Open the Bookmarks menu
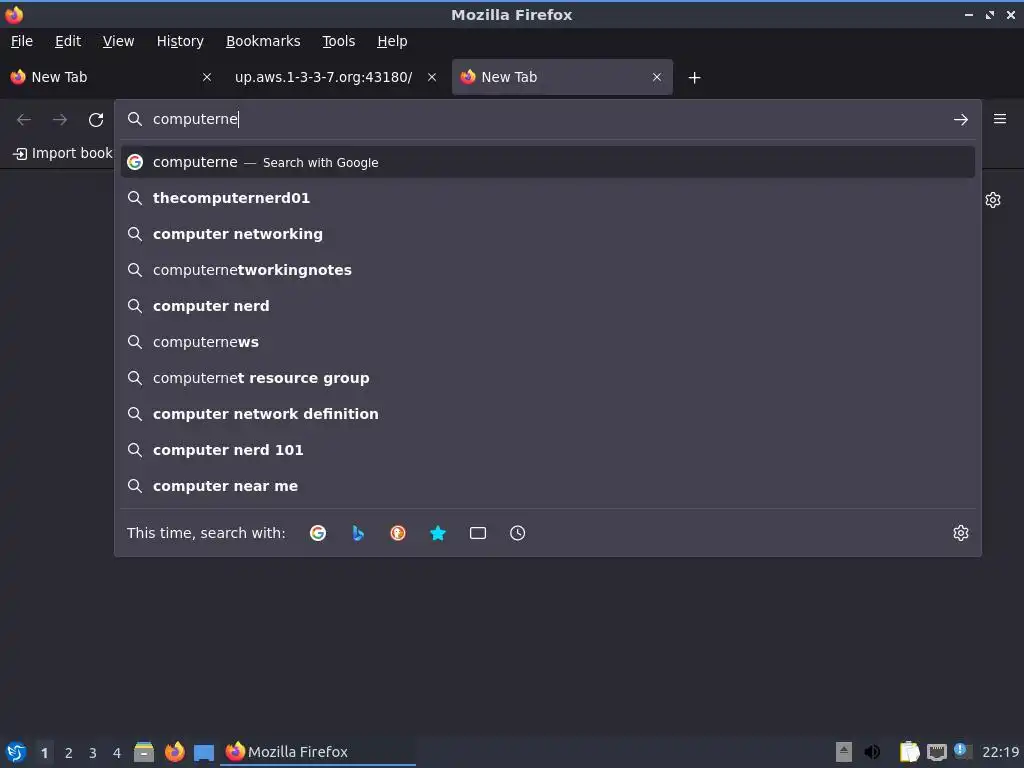The image size is (1024, 768). tap(263, 41)
